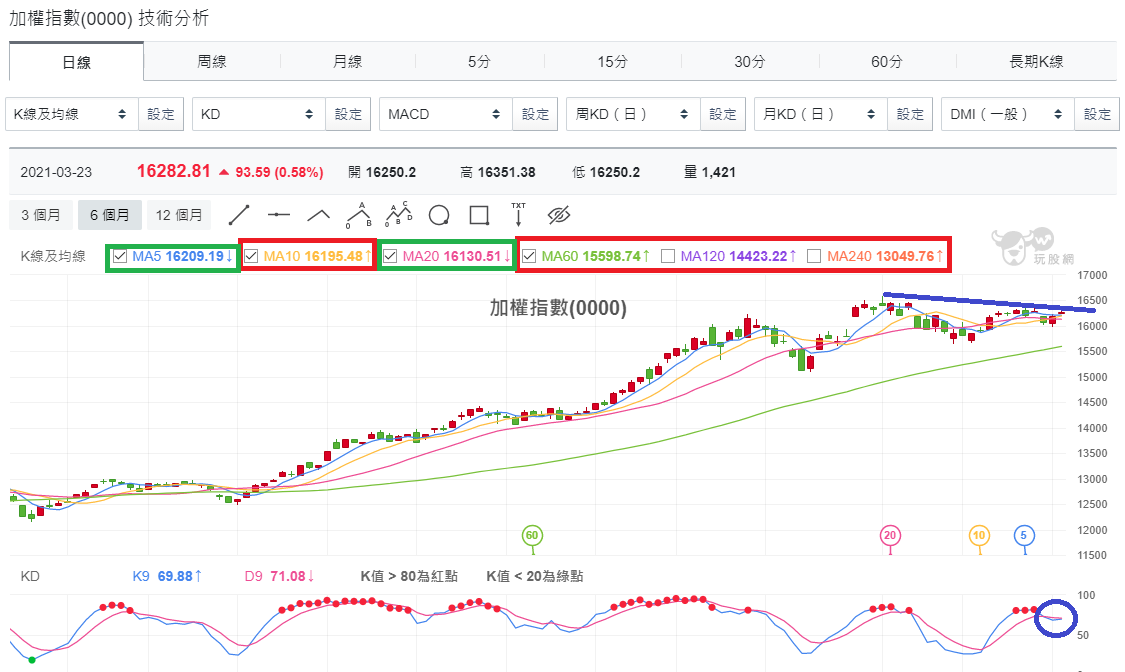1125x672 pixels.
Task: Toggle the MA5 moving average checkbox
Action: pyautogui.click(x=120, y=256)
